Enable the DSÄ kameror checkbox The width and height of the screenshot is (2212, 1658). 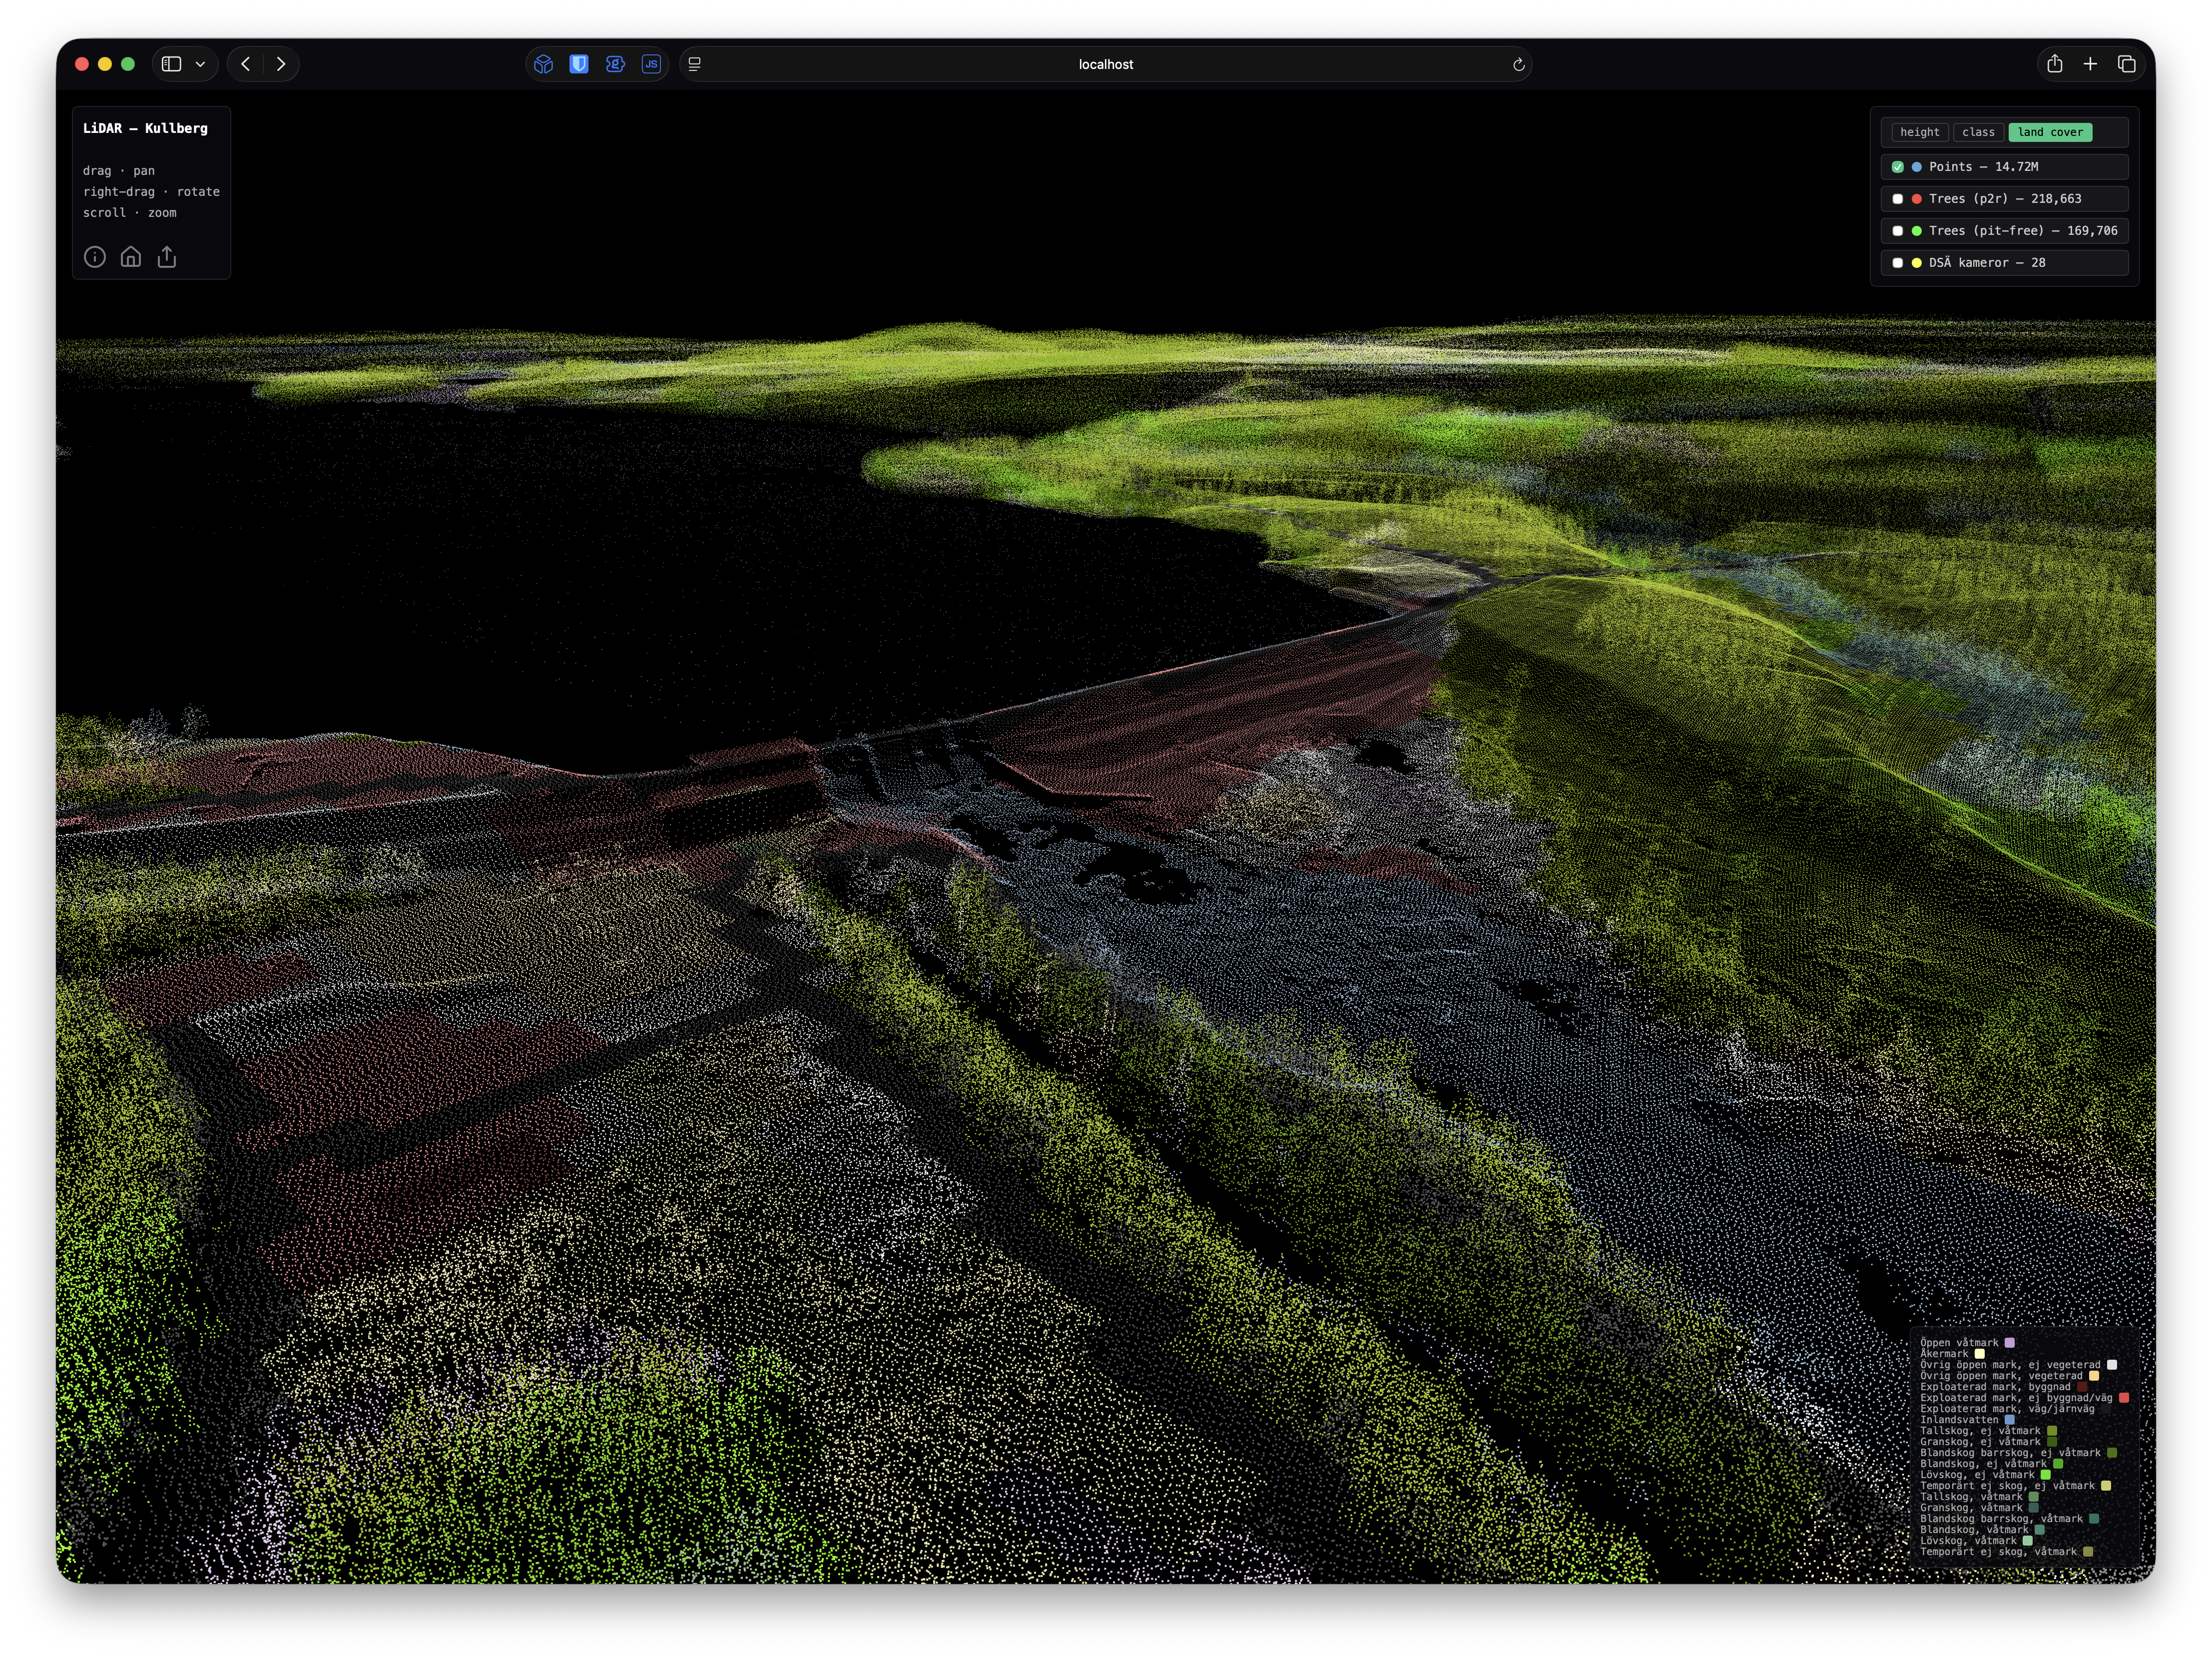click(x=1897, y=263)
